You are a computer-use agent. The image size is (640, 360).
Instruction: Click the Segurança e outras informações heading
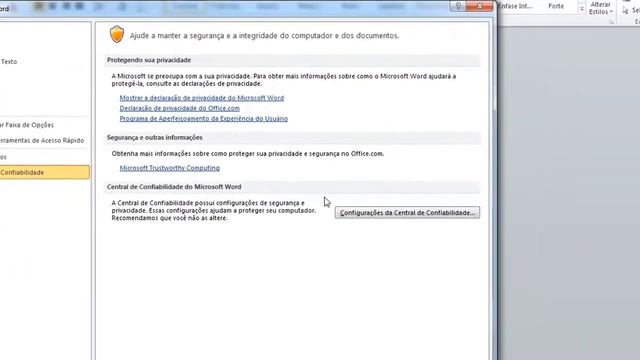pyautogui.click(x=155, y=138)
